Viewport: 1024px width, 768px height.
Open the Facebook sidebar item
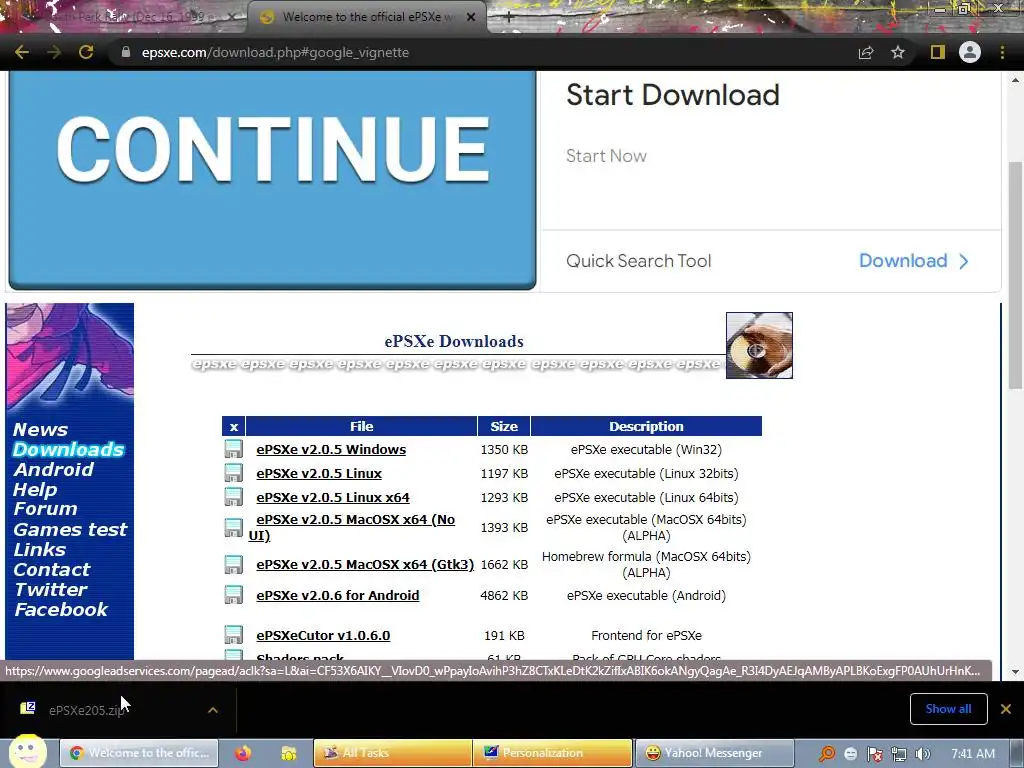click(x=61, y=610)
